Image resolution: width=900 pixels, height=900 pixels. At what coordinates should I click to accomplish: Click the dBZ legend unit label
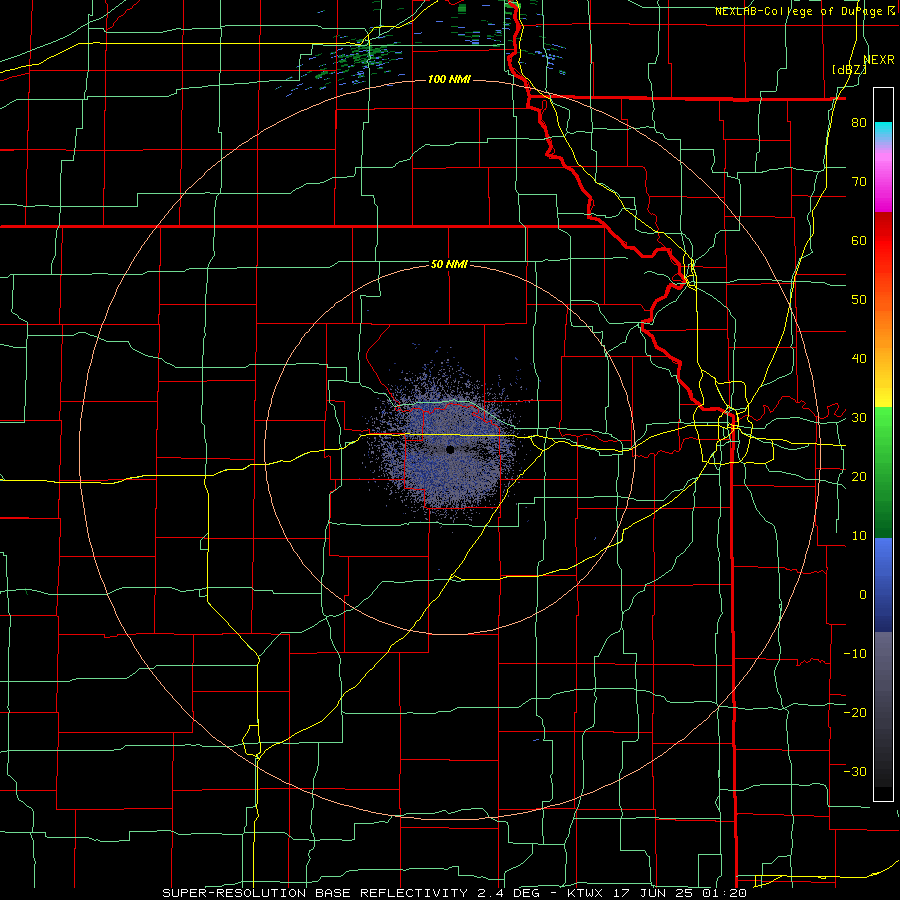tap(849, 70)
